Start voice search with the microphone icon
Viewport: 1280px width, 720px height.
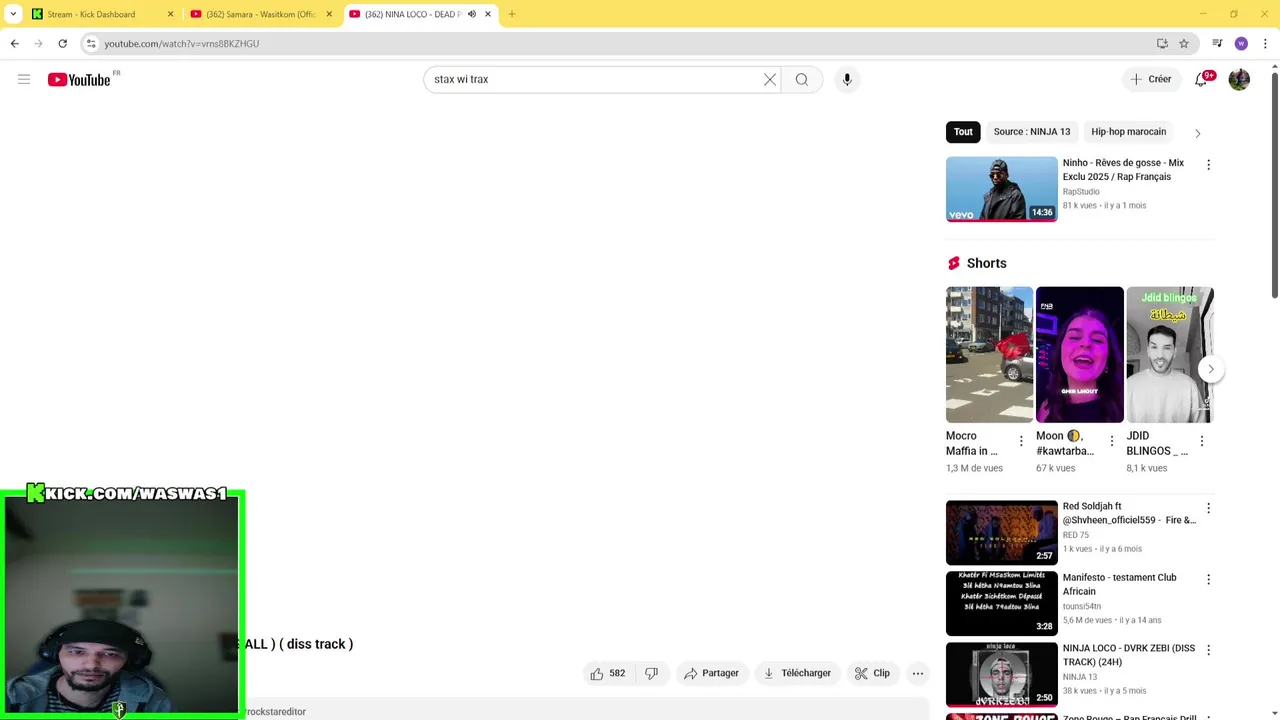[847, 79]
